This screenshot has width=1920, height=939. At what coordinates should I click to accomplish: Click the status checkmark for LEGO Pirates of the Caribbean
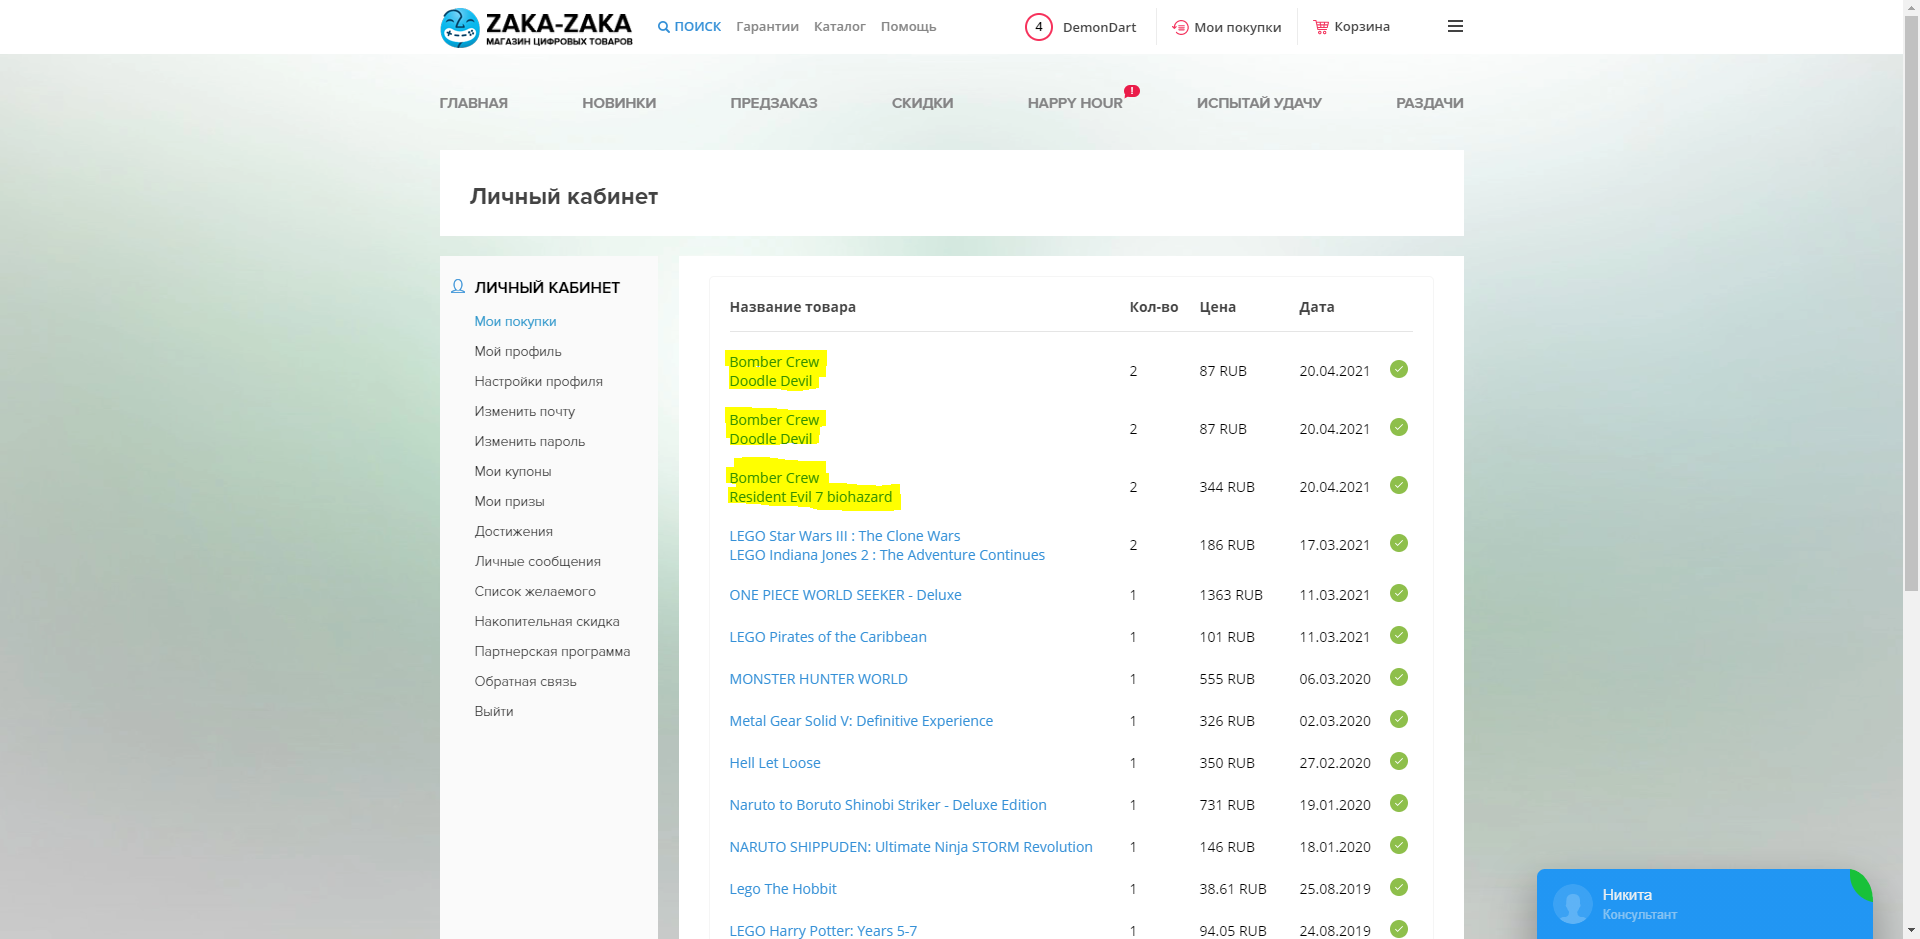(1399, 635)
